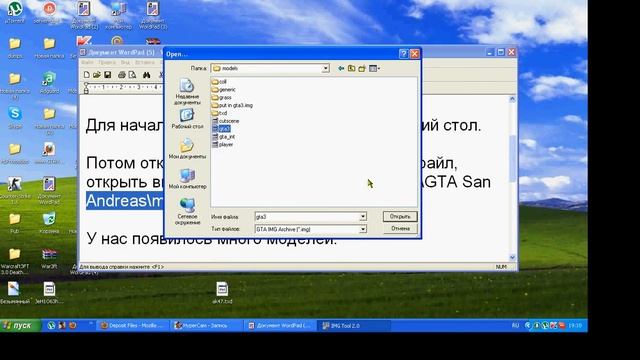Open the Вставка menu in WordPad
The width and height of the screenshot is (640, 360).
coord(145,62)
